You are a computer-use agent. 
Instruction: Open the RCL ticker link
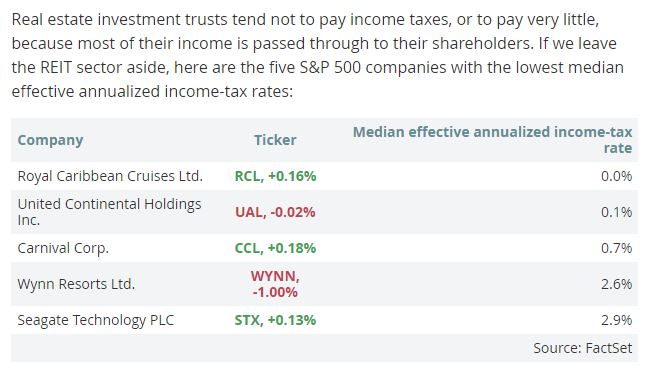pos(275,176)
